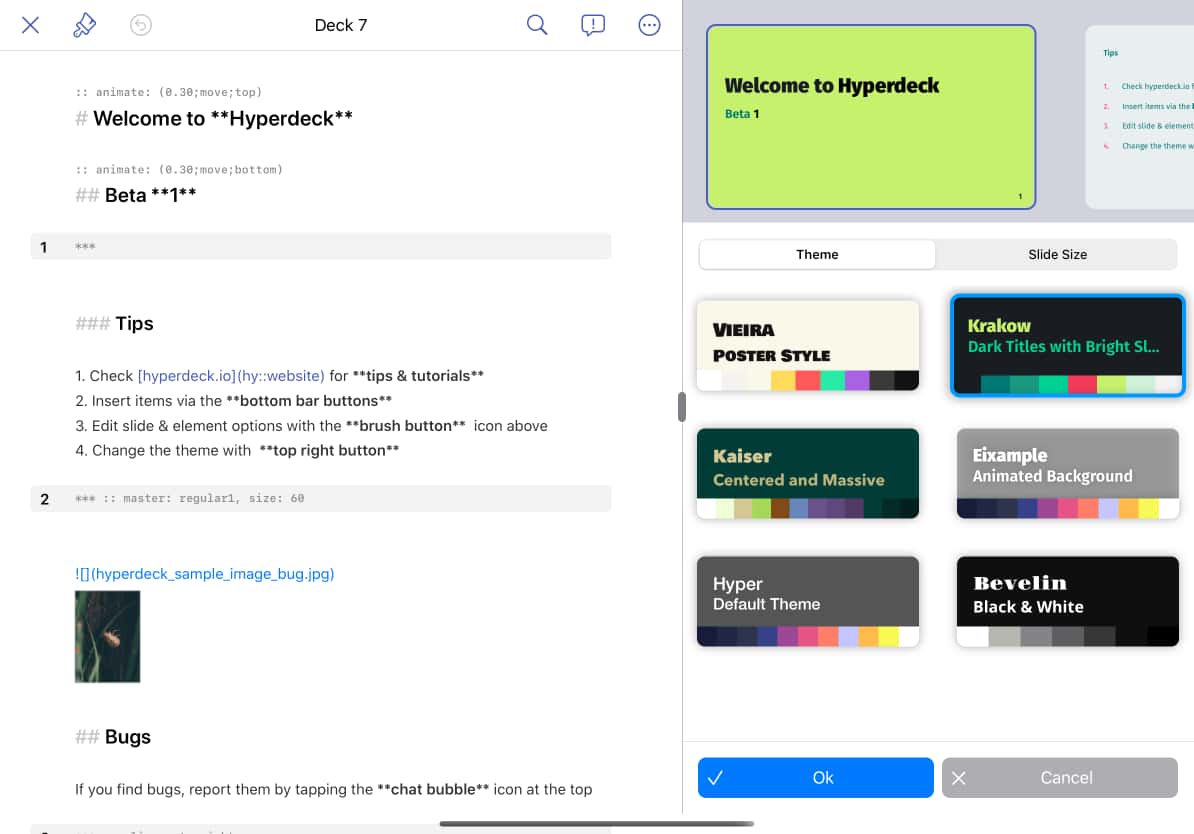Click the animate move;top directive line
1194x834 pixels.
(x=168, y=92)
